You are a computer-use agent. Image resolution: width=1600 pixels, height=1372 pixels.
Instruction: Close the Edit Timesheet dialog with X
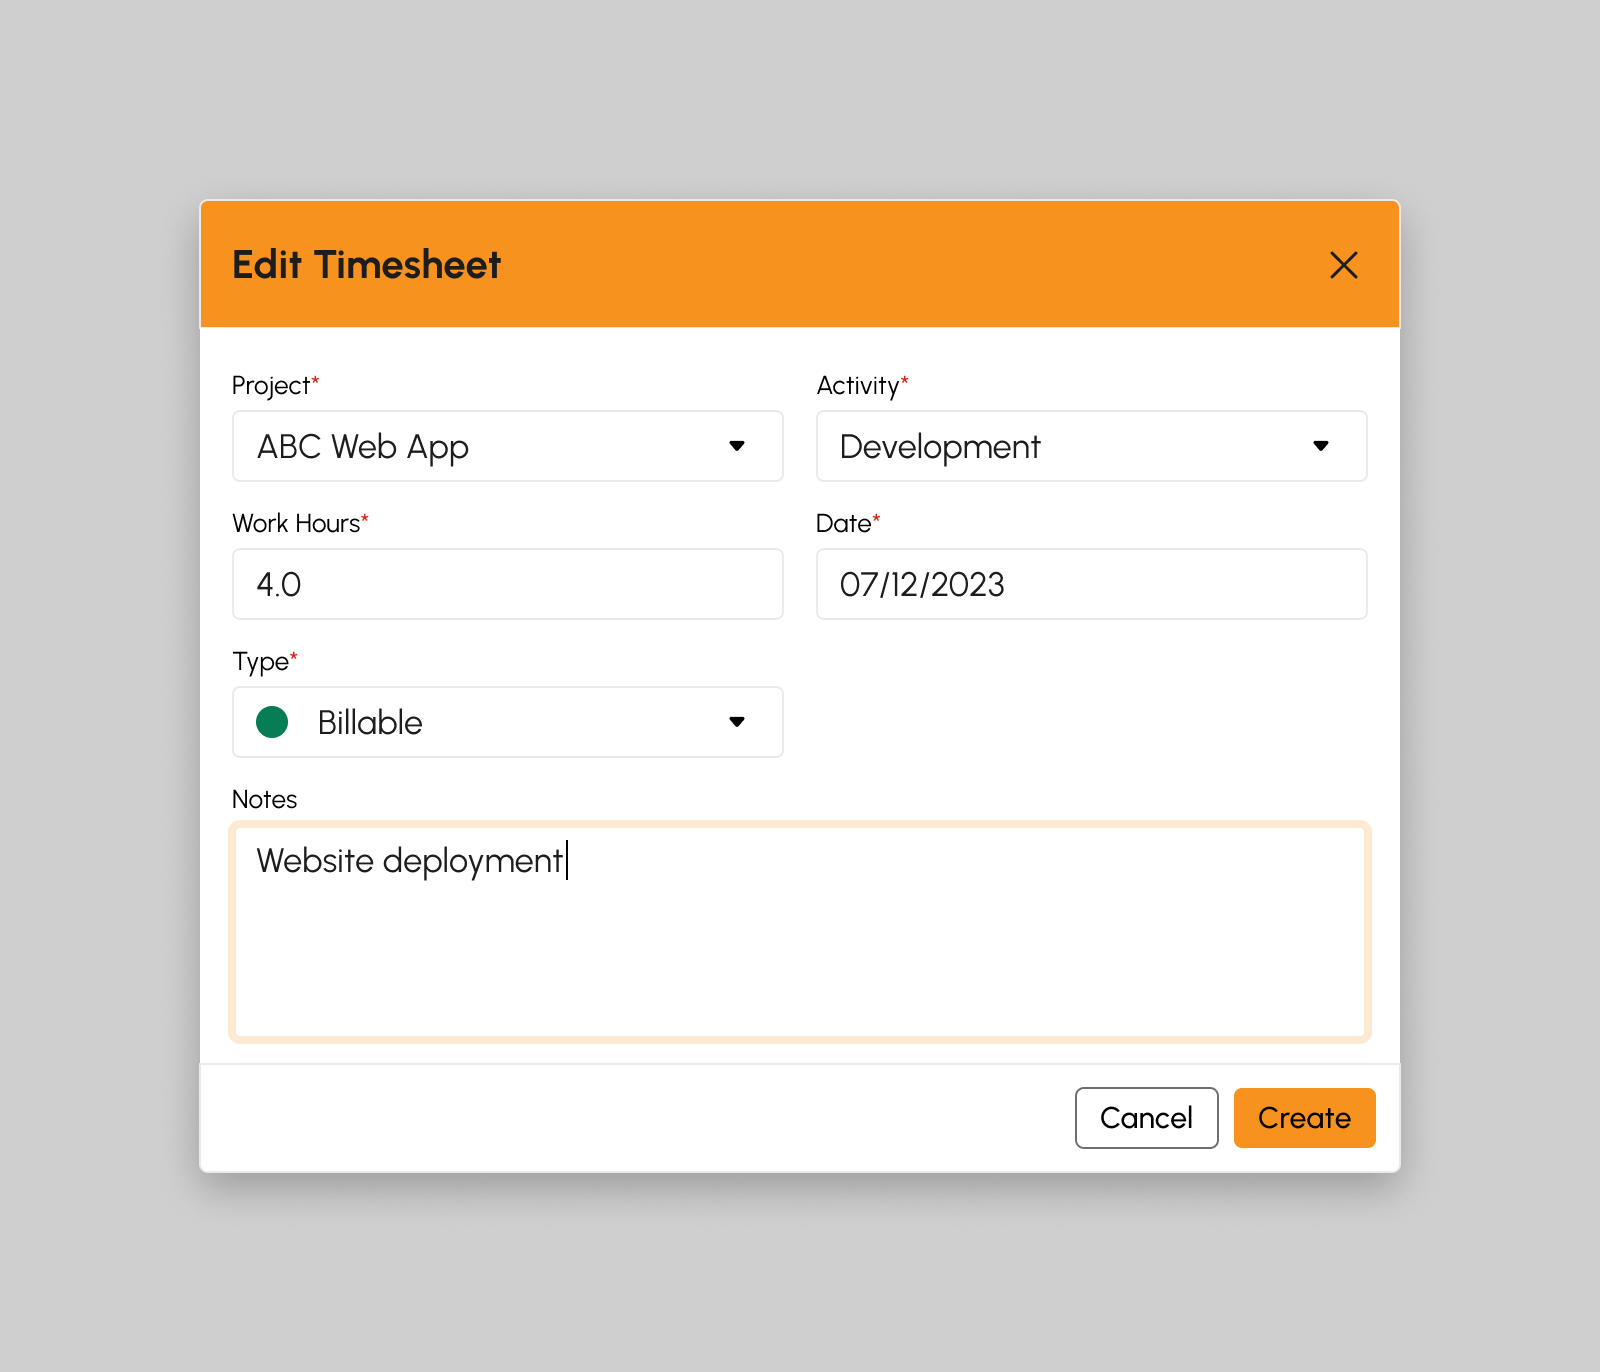pyautogui.click(x=1344, y=265)
